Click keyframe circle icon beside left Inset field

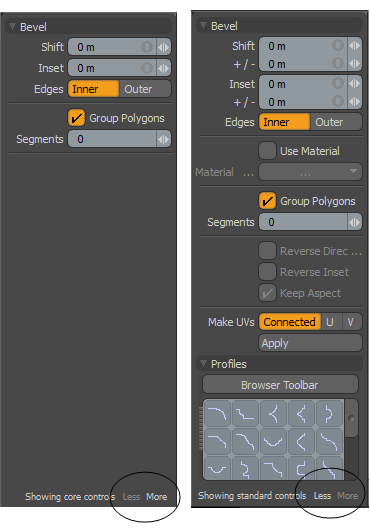point(147,68)
